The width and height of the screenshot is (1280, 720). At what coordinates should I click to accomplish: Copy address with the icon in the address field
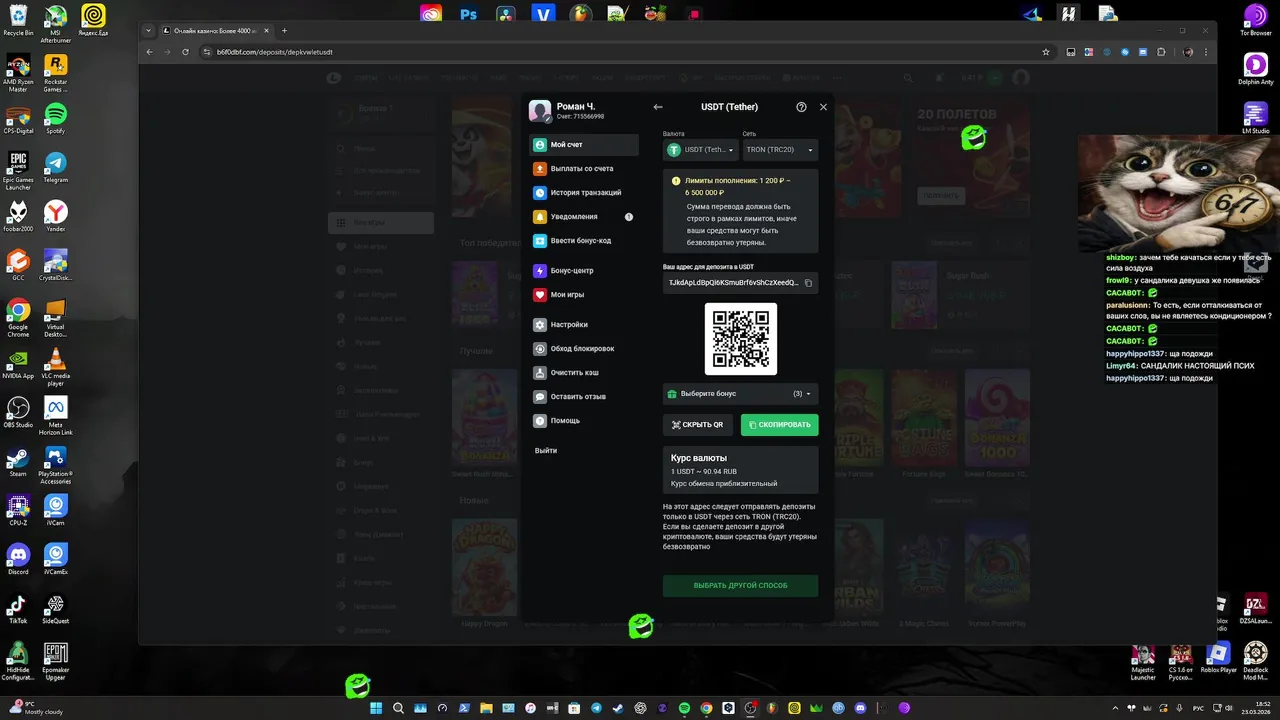808,283
